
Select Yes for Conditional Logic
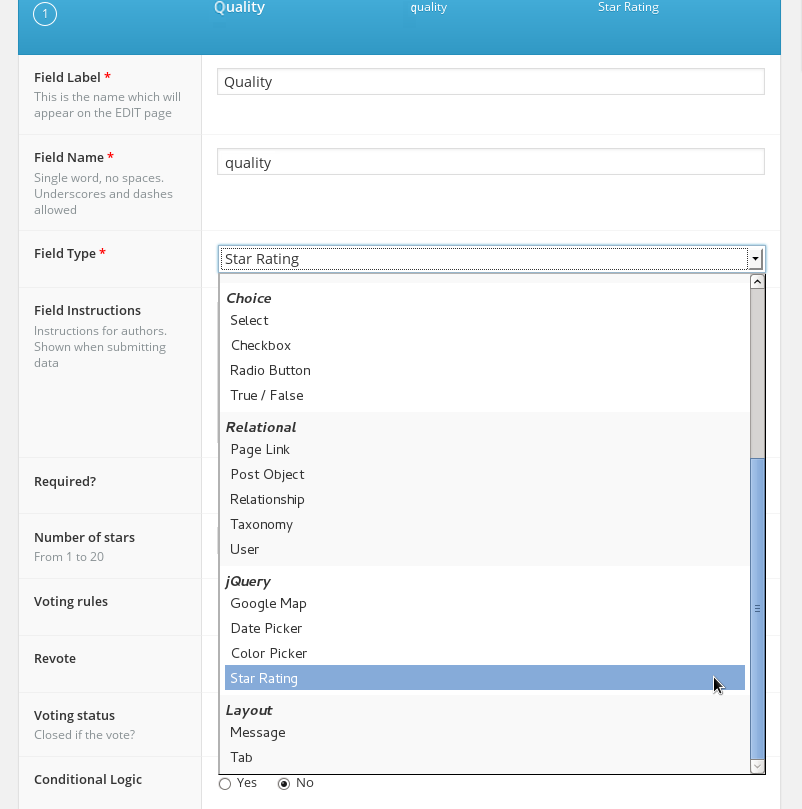click(x=225, y=784)
